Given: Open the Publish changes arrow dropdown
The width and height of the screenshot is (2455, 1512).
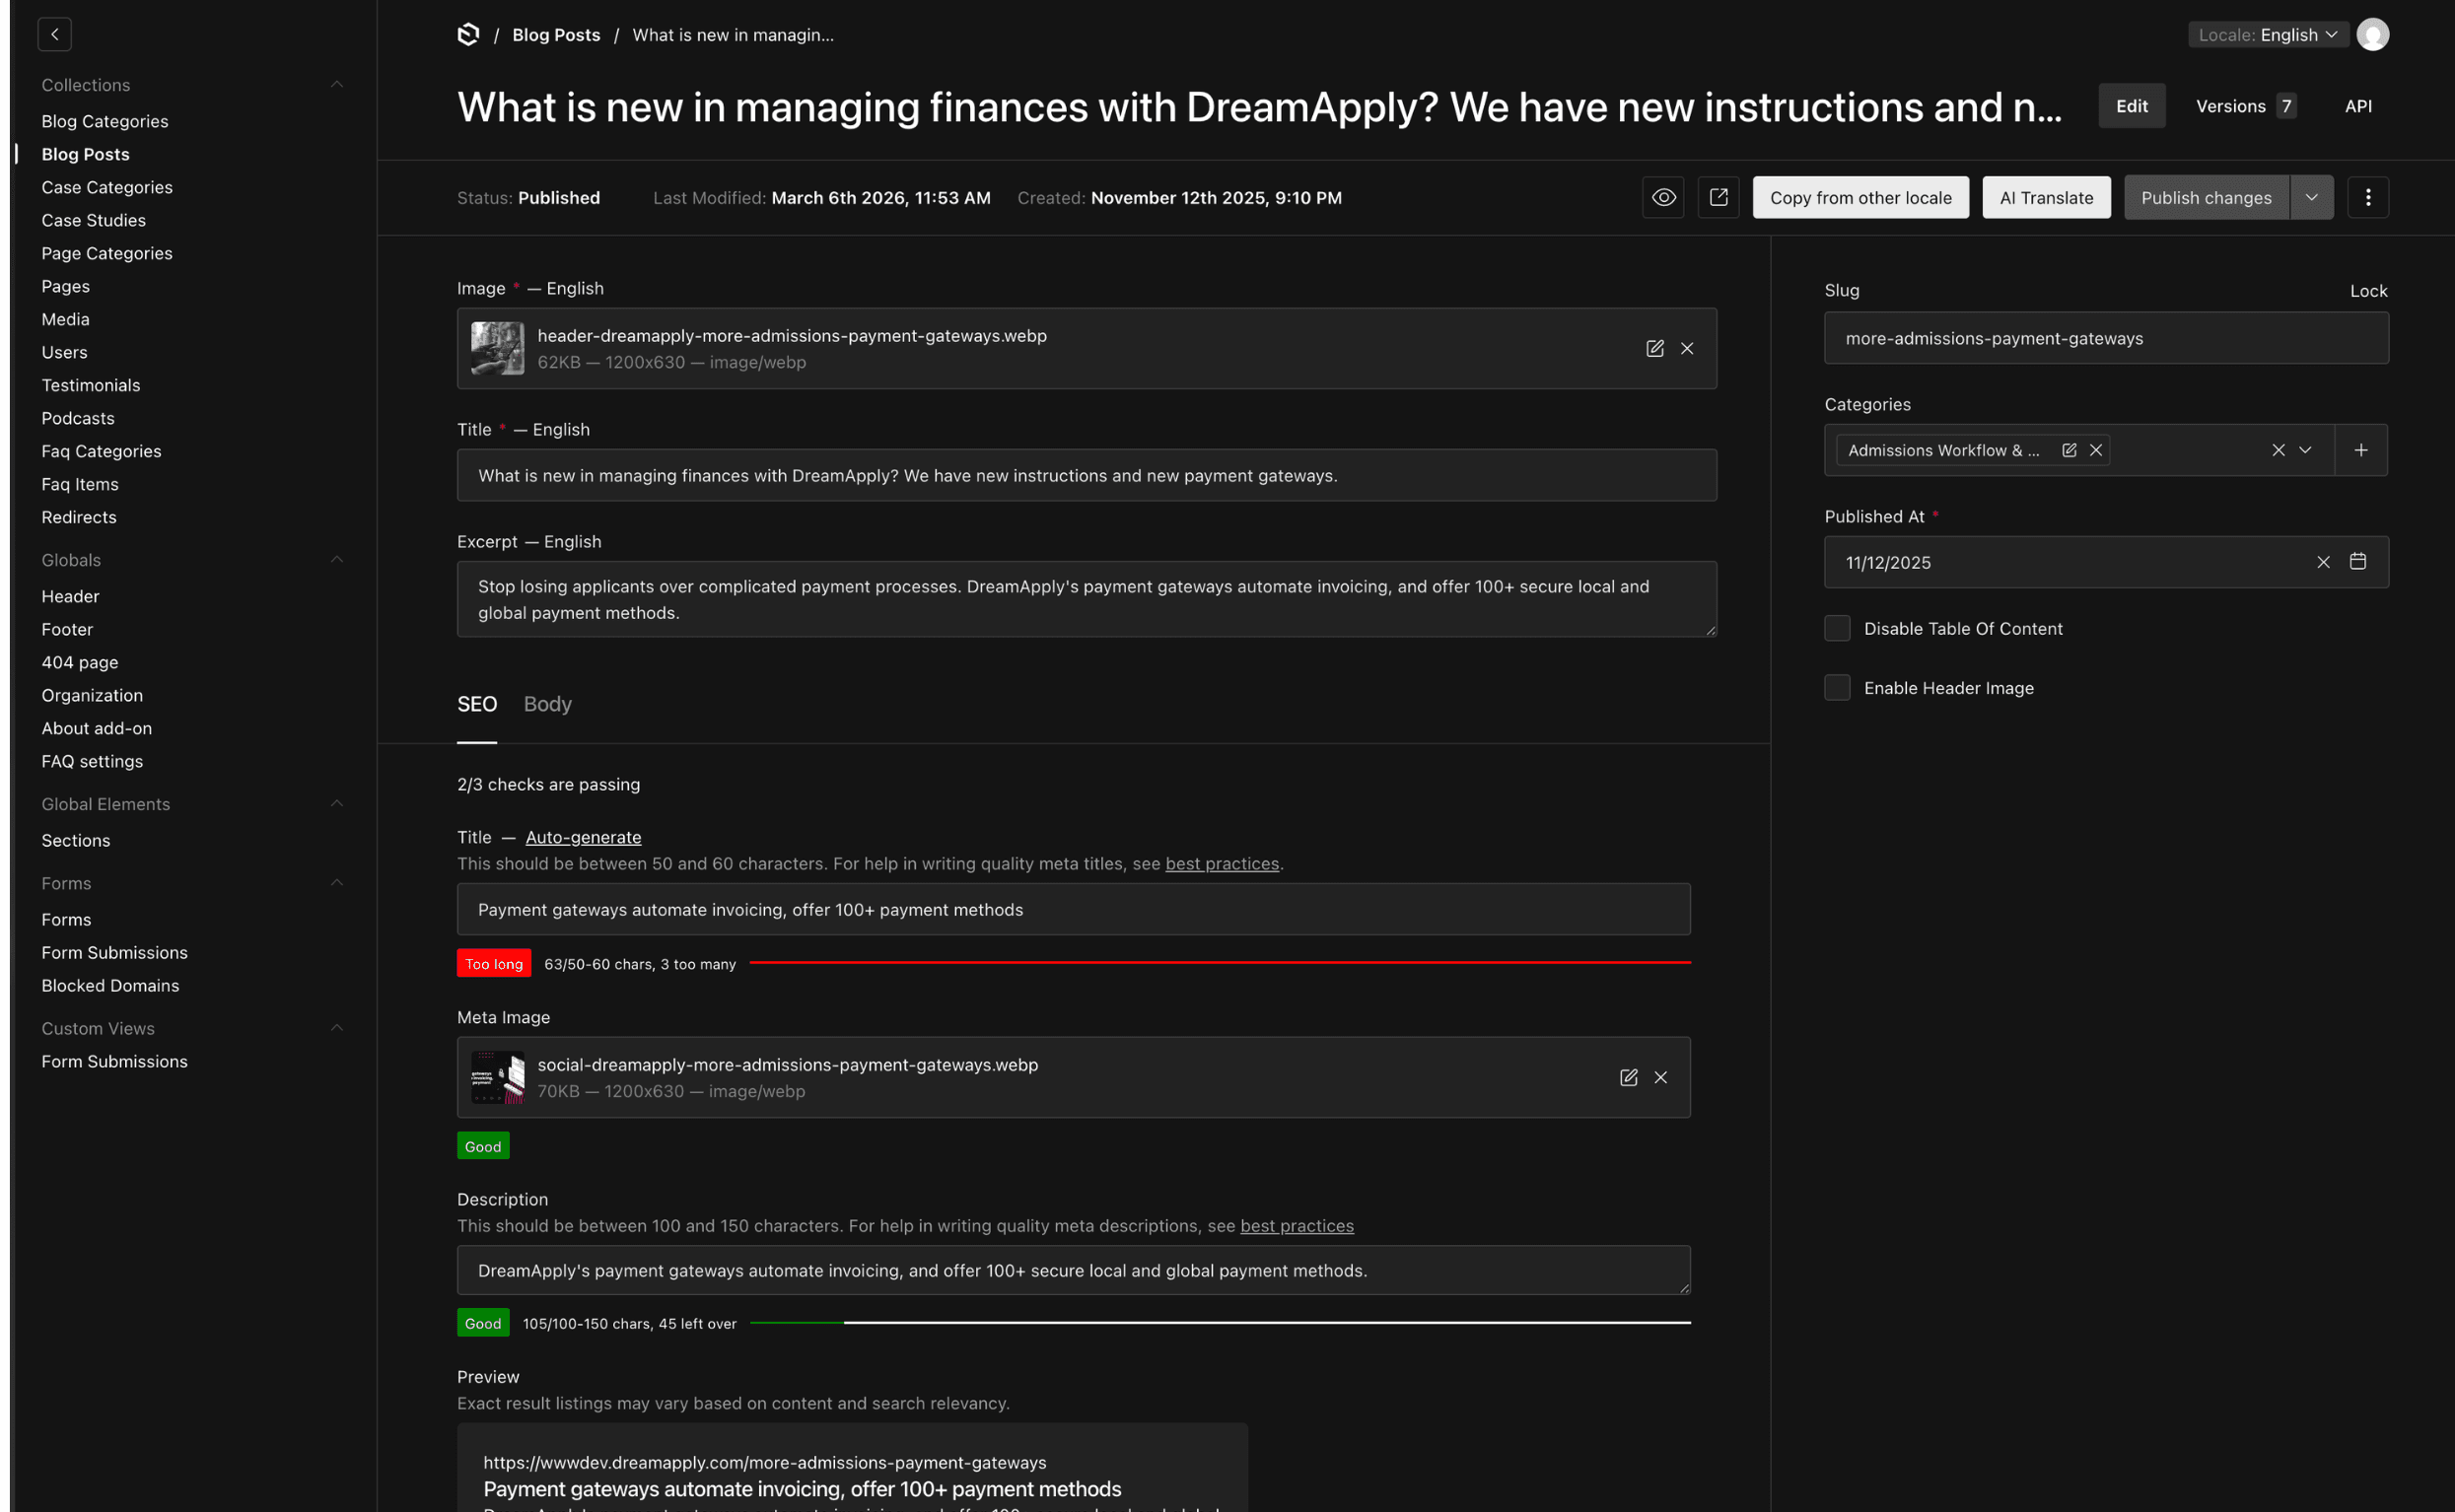Looking at the screenshot, I should [x=2311, y=197].
